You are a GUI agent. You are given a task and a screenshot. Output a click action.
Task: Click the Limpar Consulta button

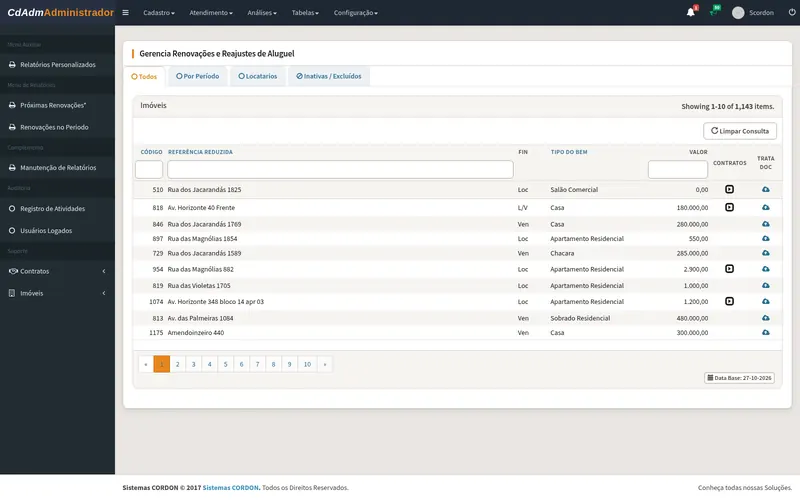(740, 131)
